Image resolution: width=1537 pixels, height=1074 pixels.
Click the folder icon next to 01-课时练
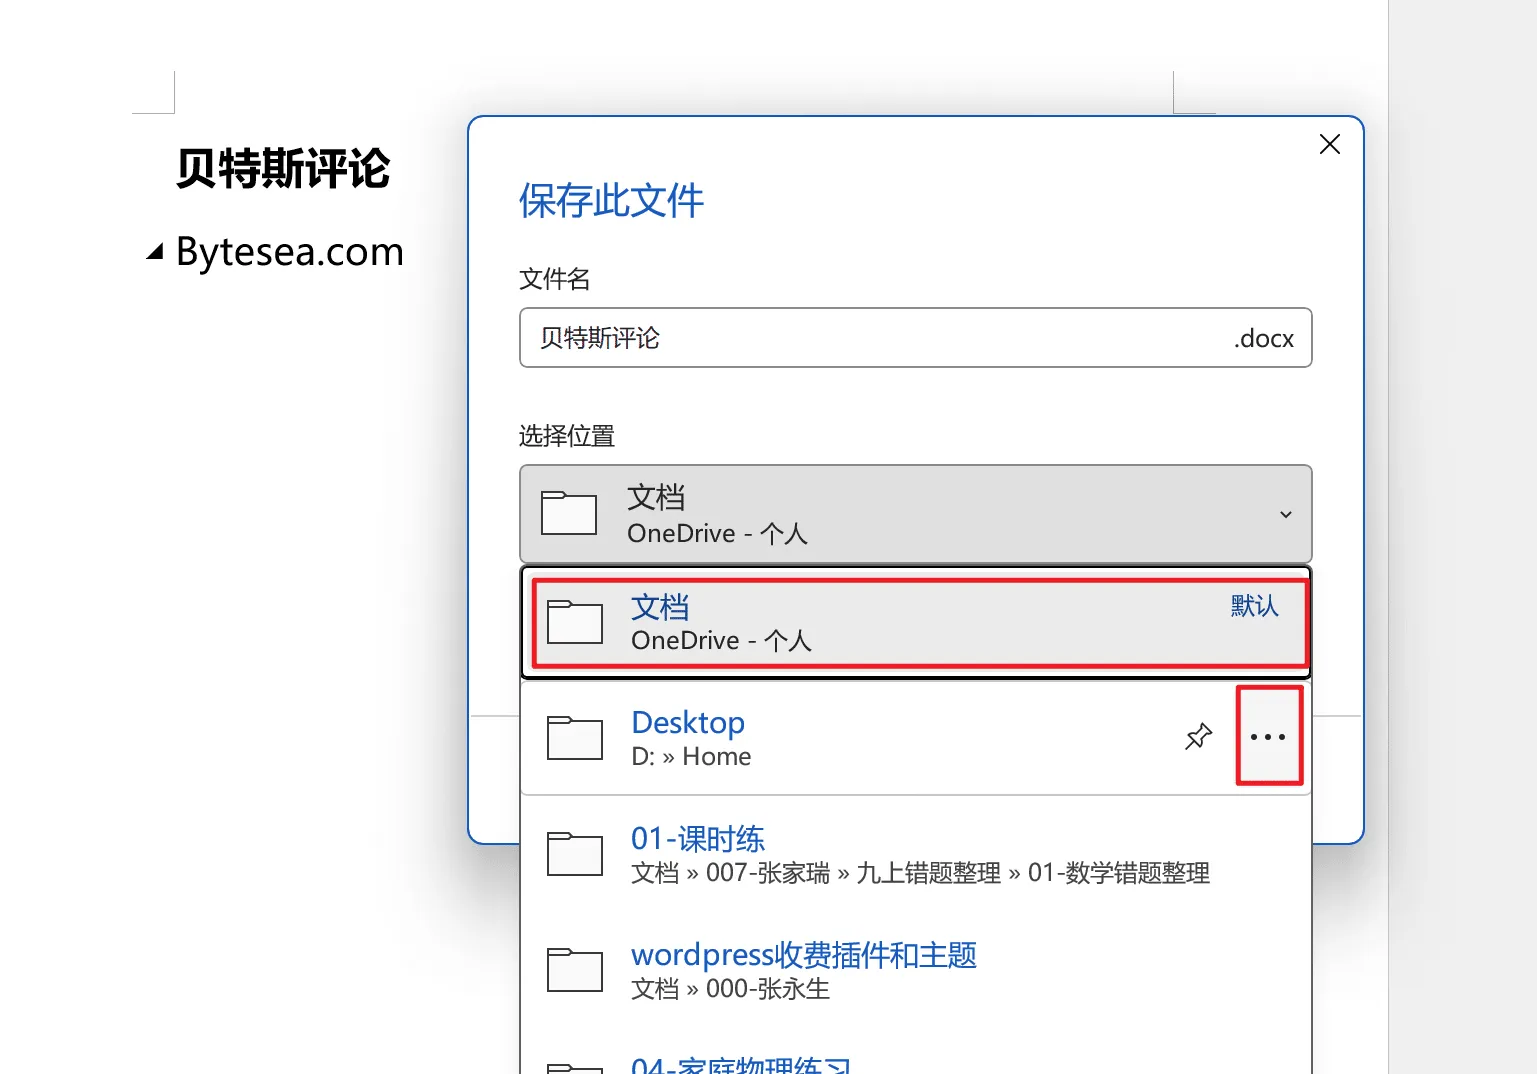tap(575, 854)
